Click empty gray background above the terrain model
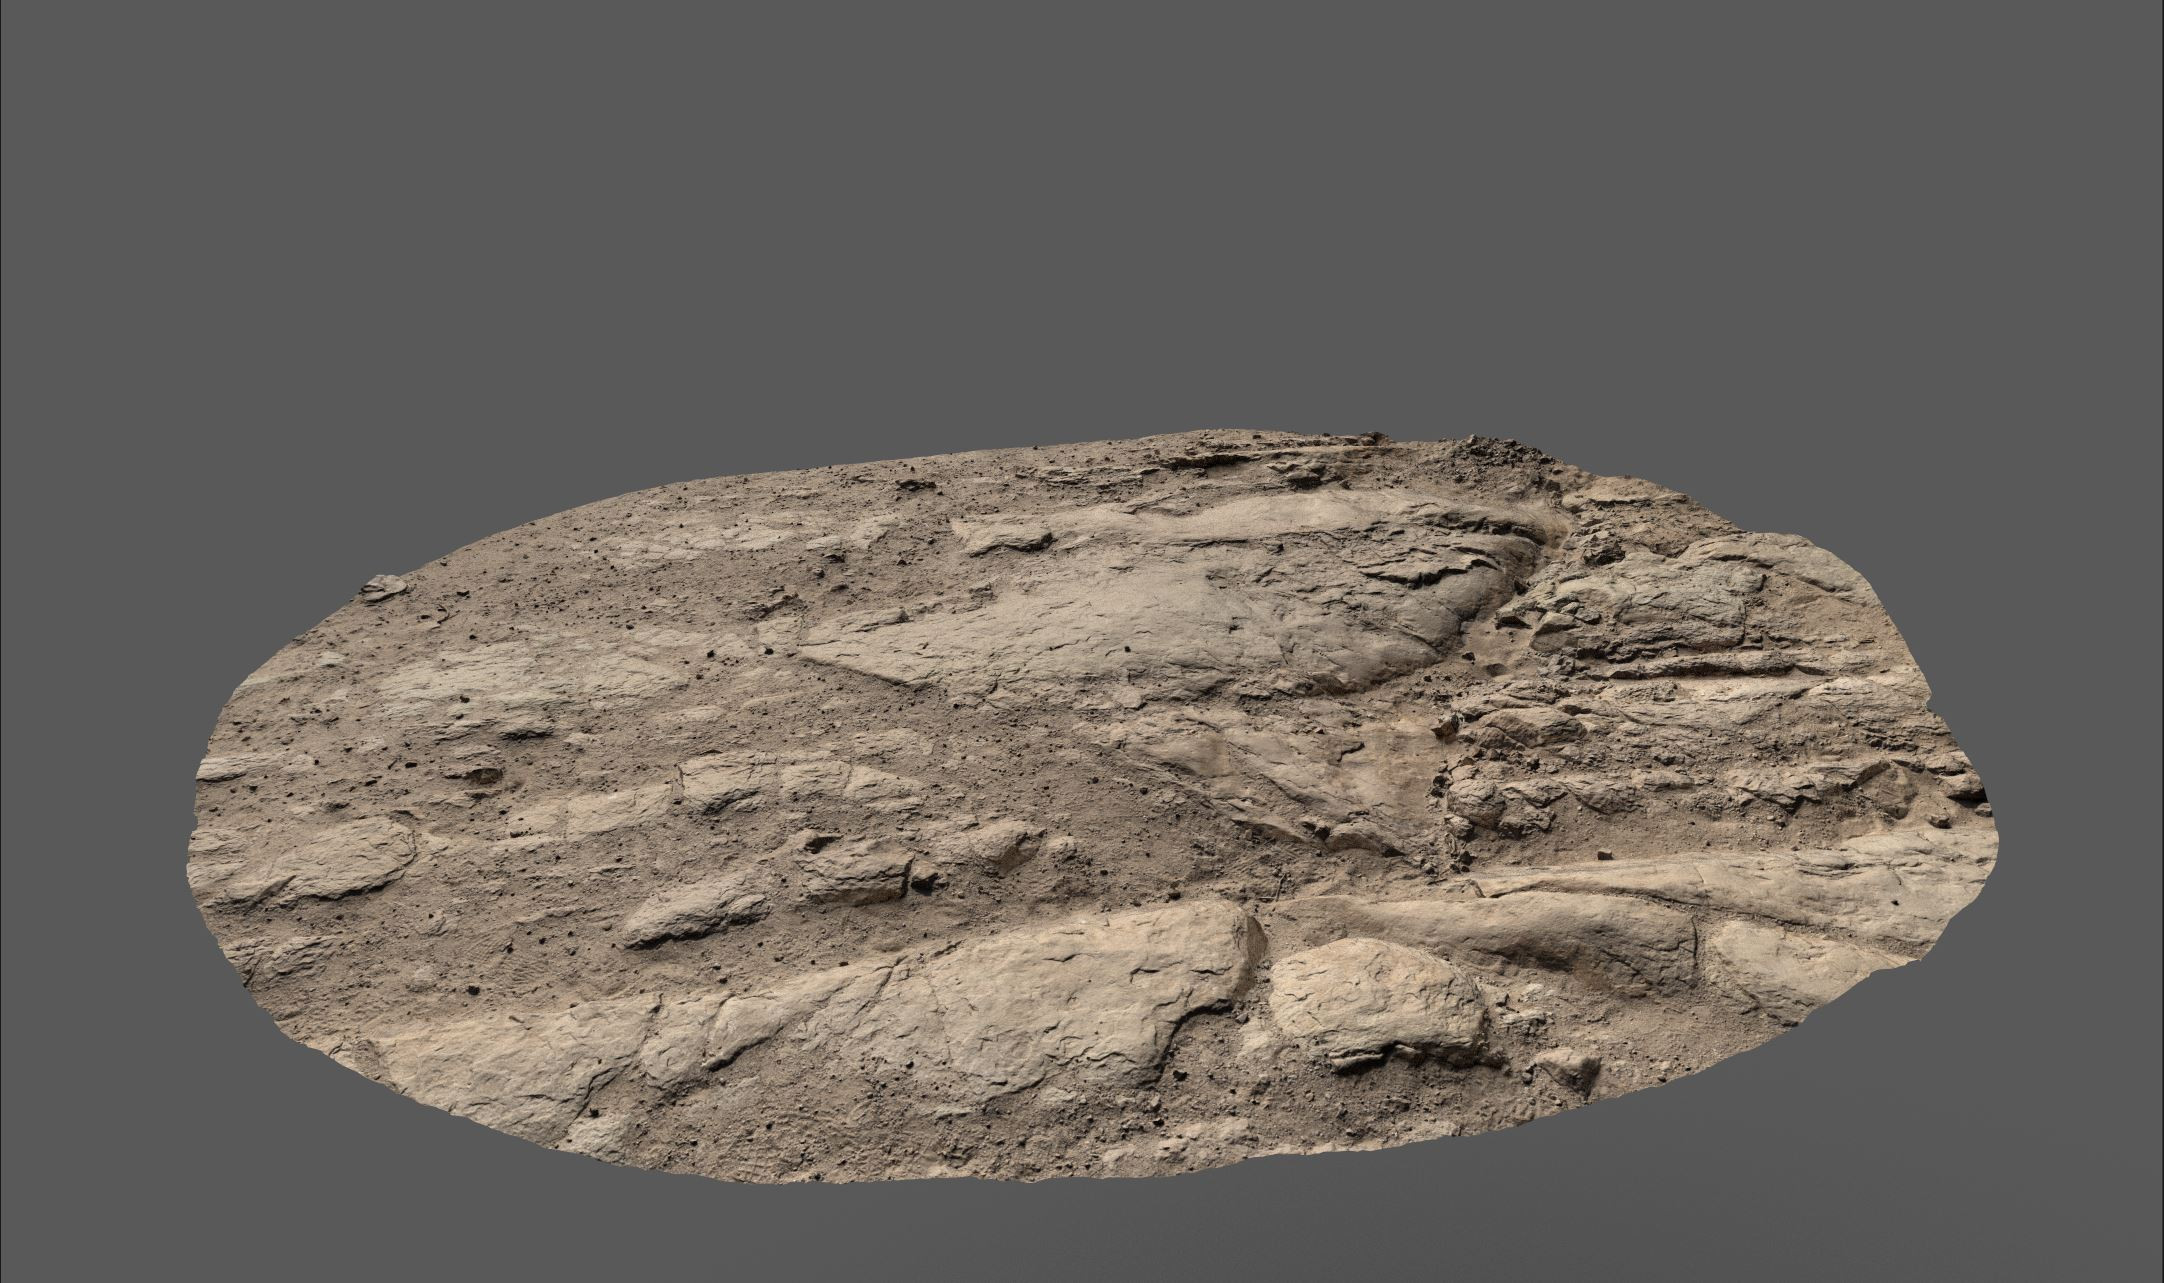This screenshot has width=2164, height=1283. (1080, 200)
